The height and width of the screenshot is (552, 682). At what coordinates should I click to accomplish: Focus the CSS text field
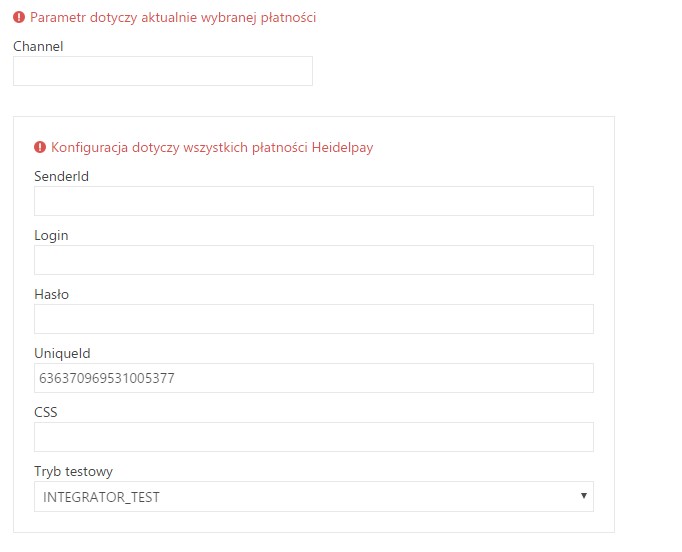[x=314, y=437]
